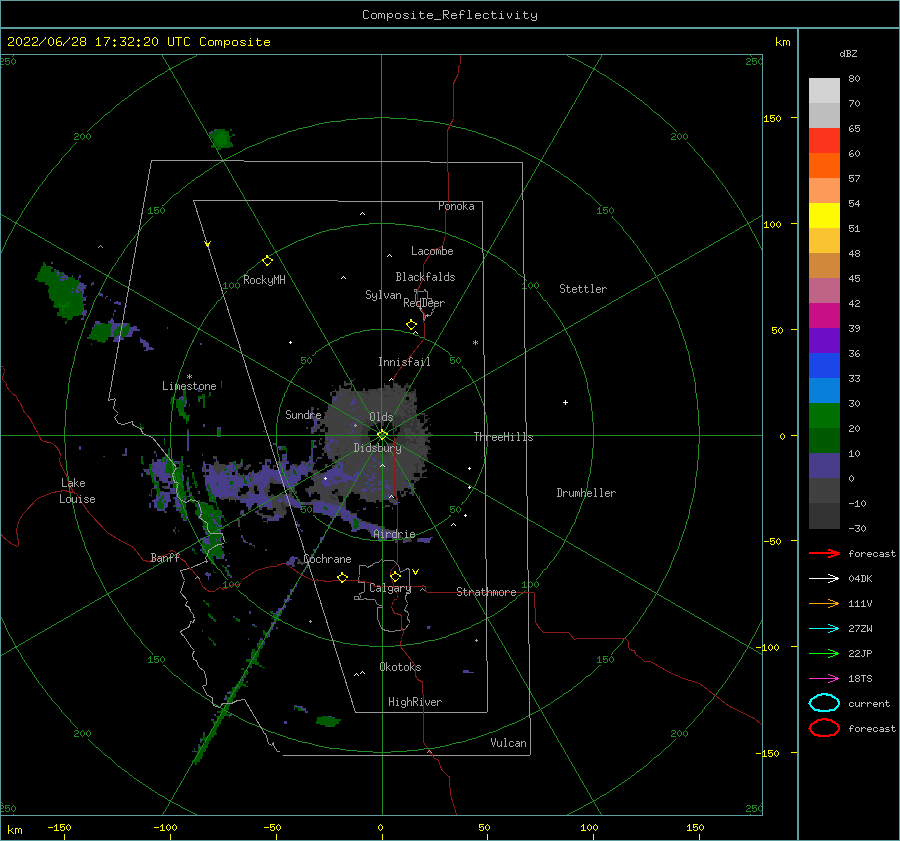Click the Airdrie city label
Screen dimensions: 900x841
click(394, 534)
